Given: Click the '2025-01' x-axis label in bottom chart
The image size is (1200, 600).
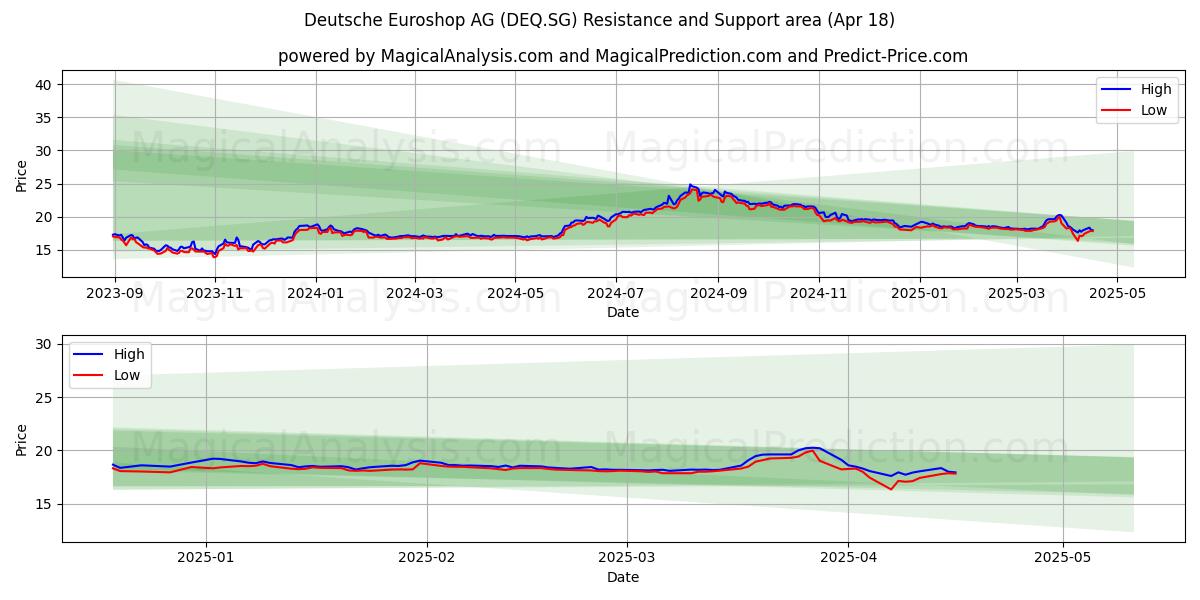Looking at the screenshot, I should click(206, 559).
